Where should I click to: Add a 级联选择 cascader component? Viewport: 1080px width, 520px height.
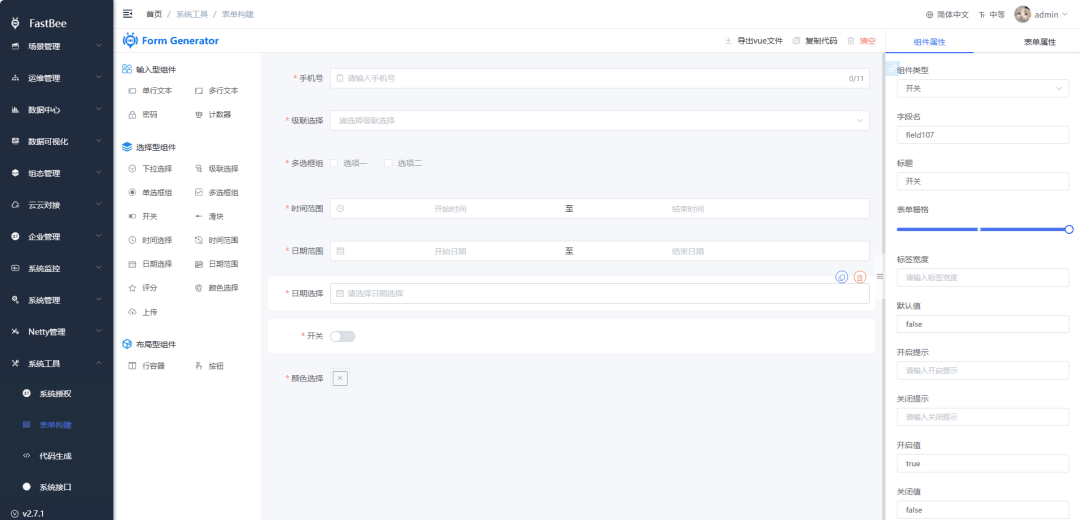216,169
